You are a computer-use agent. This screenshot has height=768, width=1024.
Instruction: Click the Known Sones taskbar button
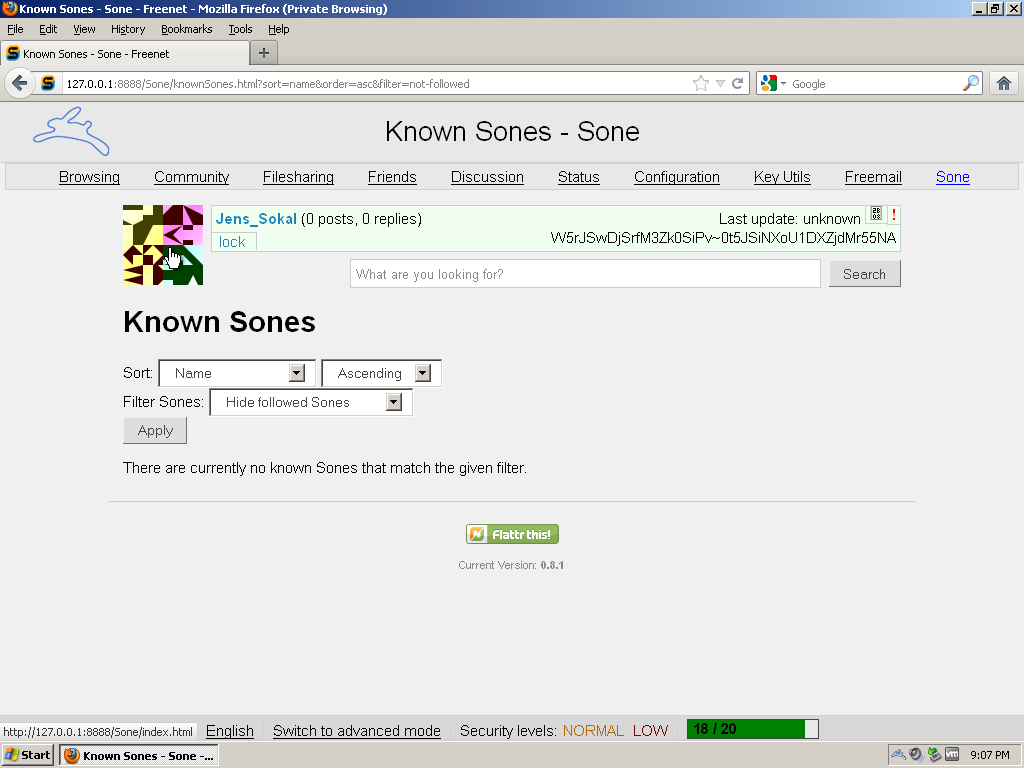[x=139, y=756]
